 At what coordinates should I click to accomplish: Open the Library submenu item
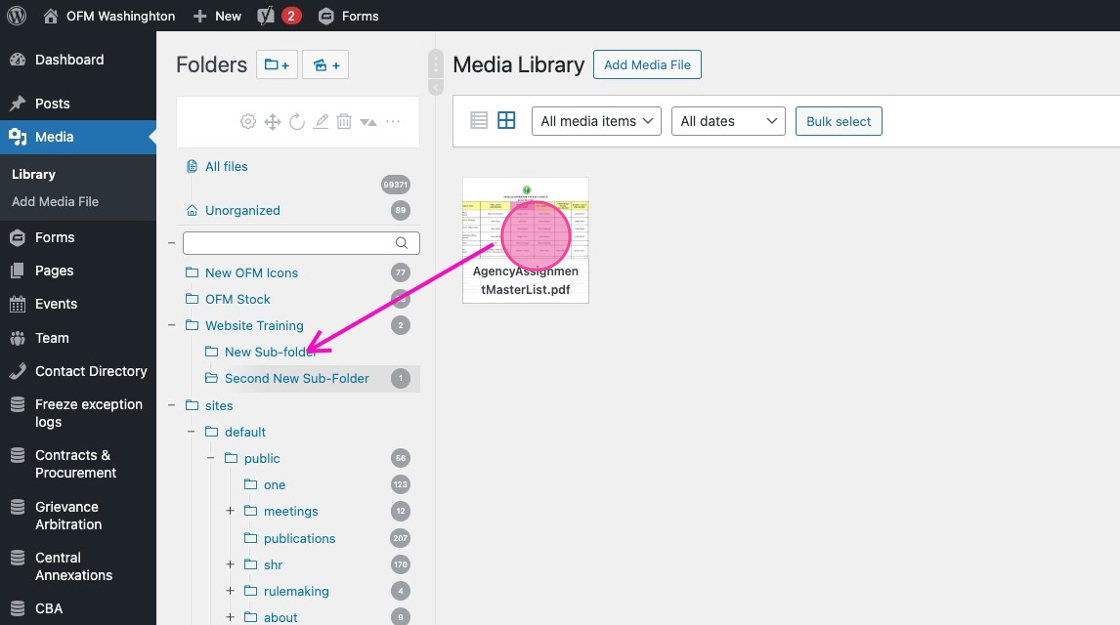coord(34,174)
